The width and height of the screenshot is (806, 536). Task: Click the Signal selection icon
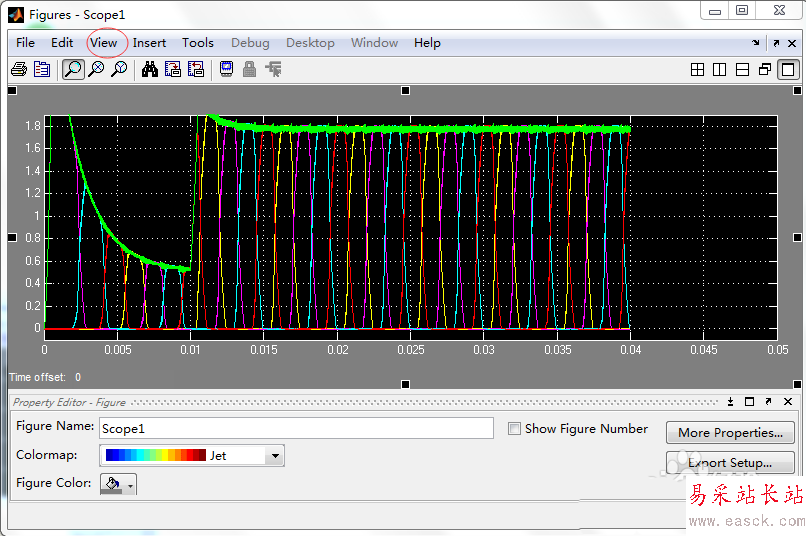click(x=273, y=69)
